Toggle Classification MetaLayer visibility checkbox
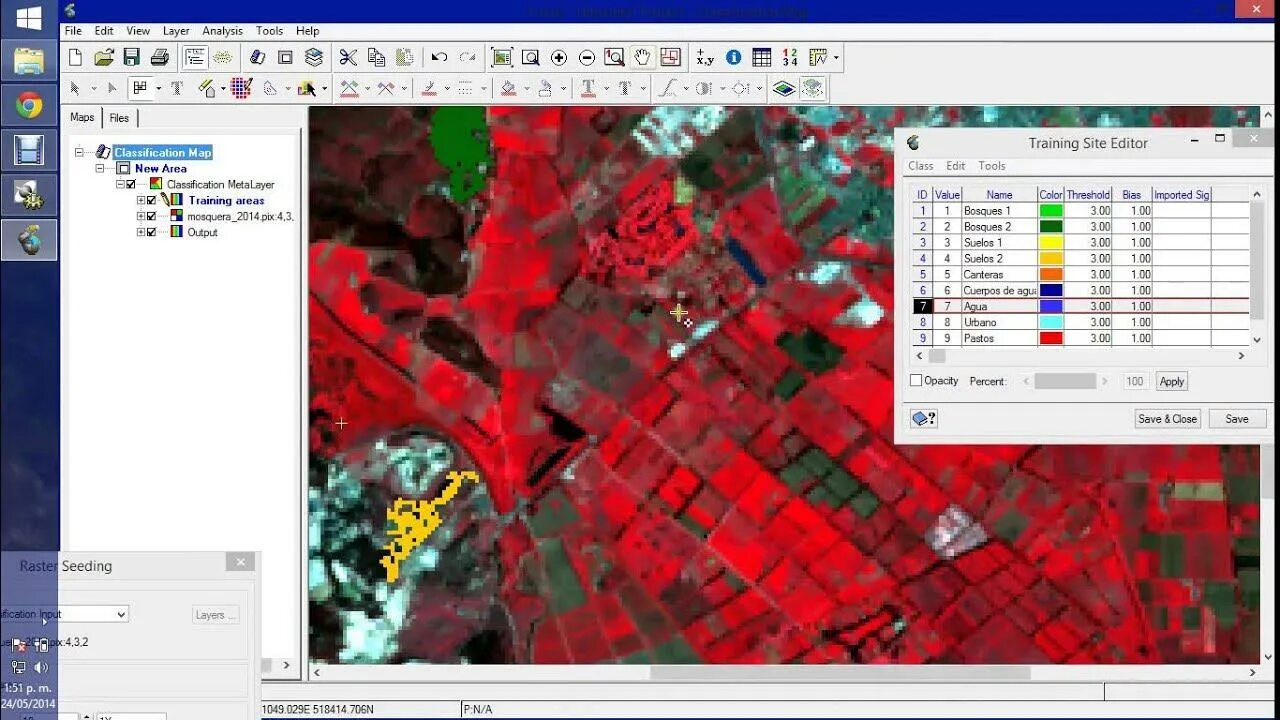Viewport: 1280px width, 720px height. [x=130, y=184]
